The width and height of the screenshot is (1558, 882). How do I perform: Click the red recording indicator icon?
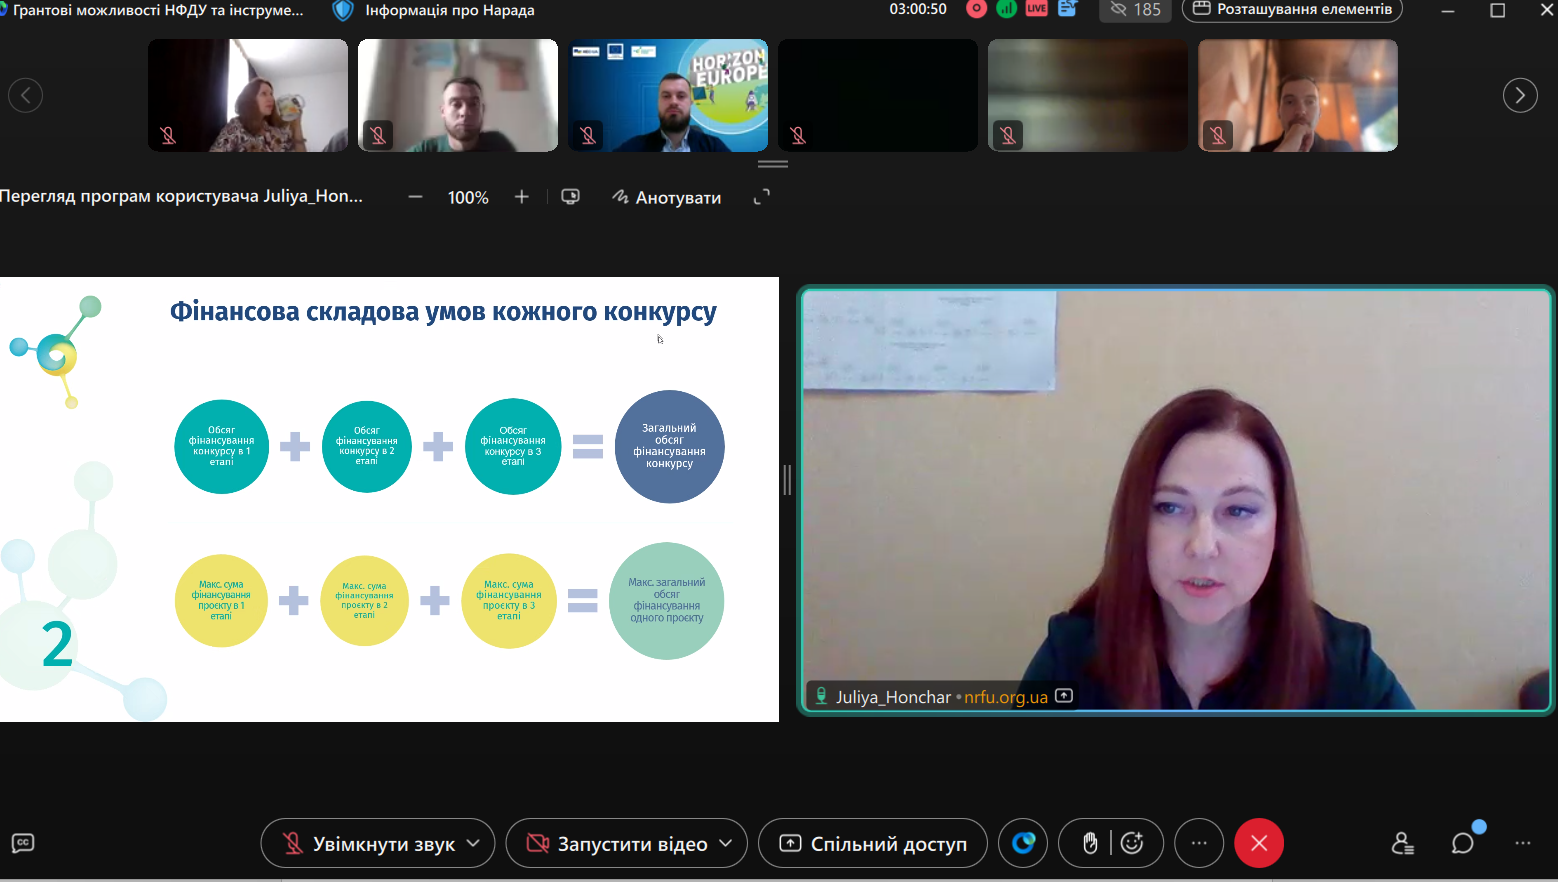[977, 9]
